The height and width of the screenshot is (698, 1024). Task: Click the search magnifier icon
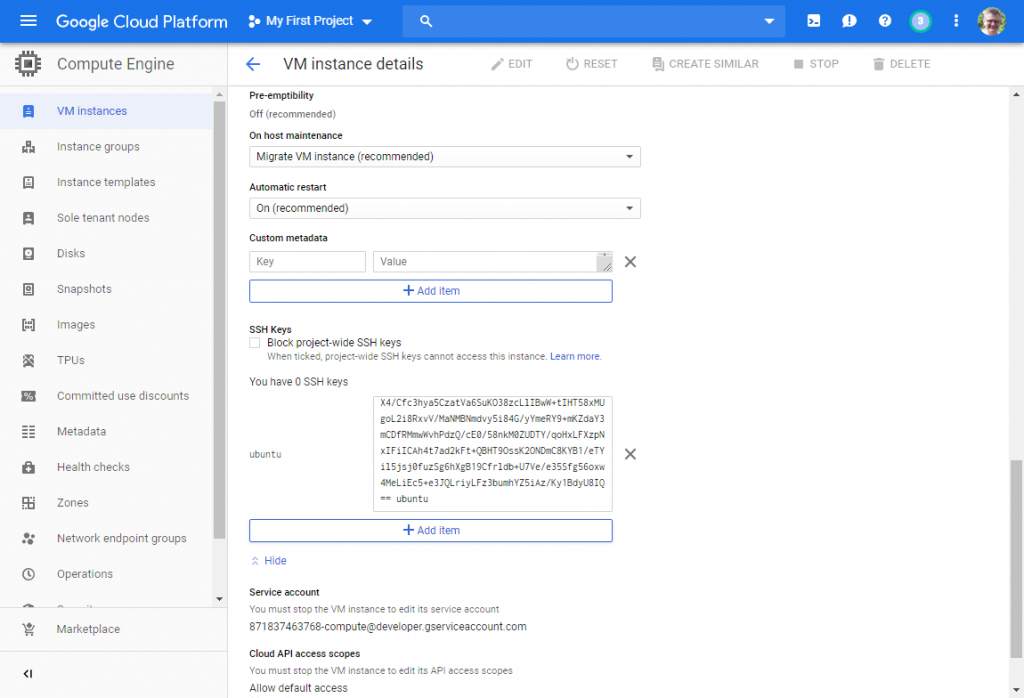[426, 21]
